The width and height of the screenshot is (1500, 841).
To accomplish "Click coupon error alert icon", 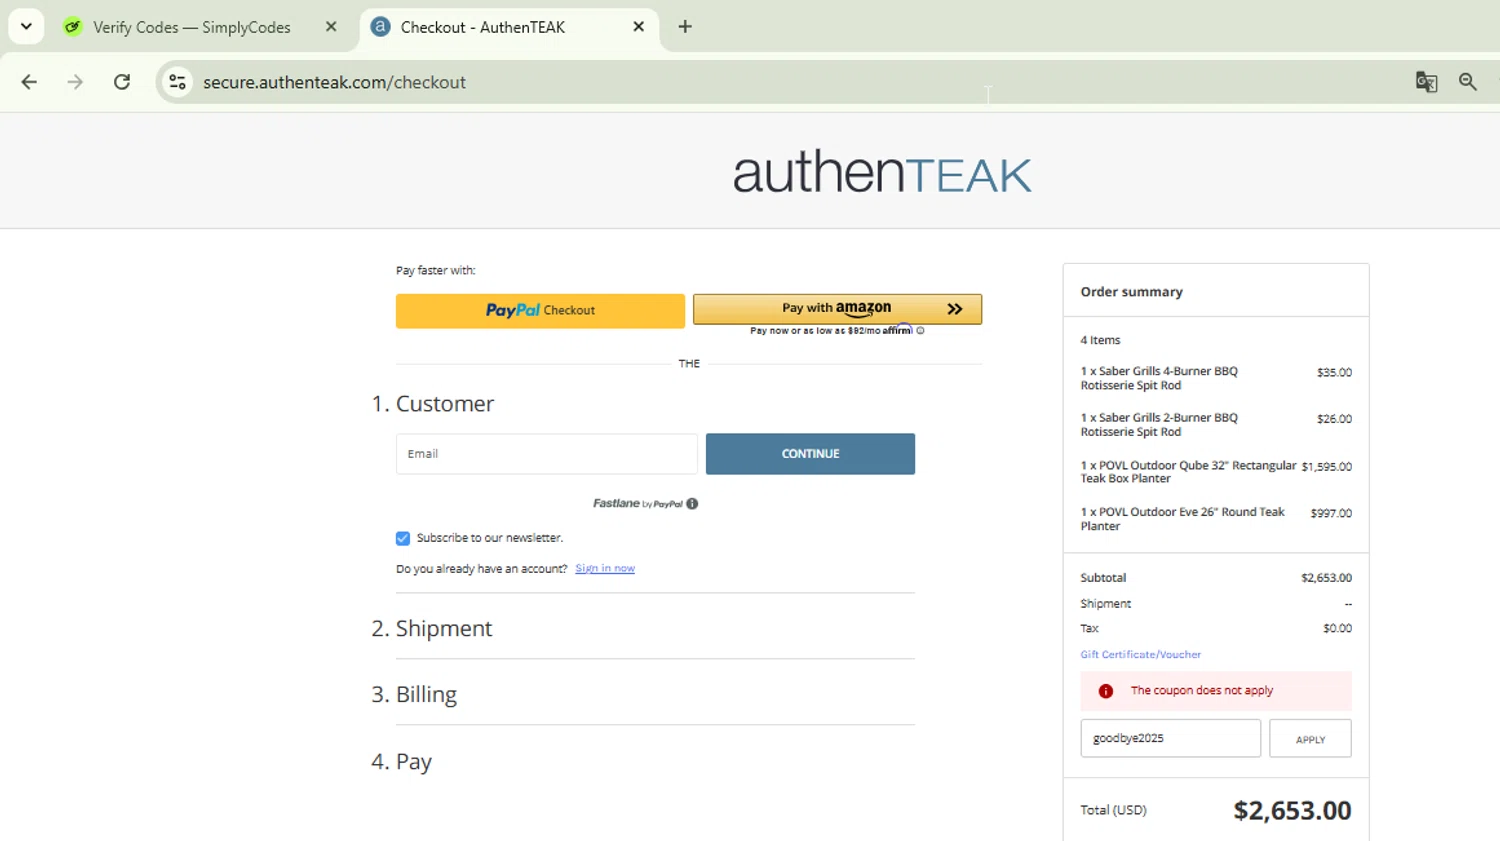I will coord(1106,691).
